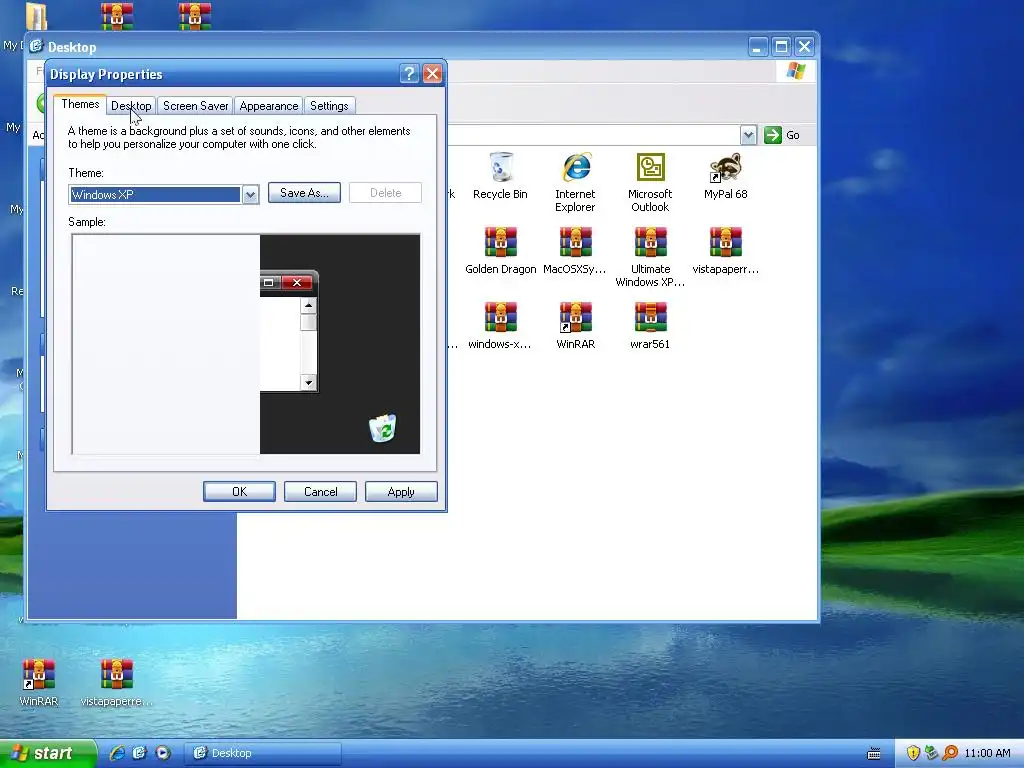Click the Safely Remove Hardware tray icon
The height and width of the screenshot is (768, 1024).
(x=931, y=753)
